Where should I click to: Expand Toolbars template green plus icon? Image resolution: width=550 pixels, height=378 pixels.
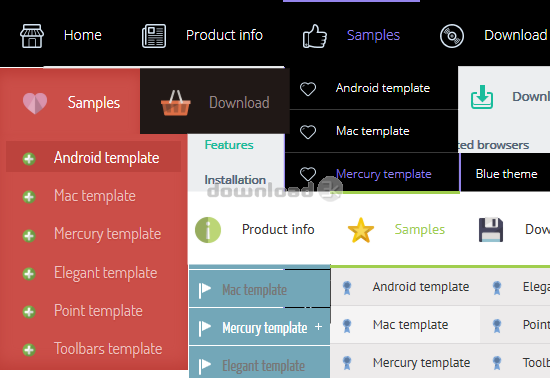point(29,350)
